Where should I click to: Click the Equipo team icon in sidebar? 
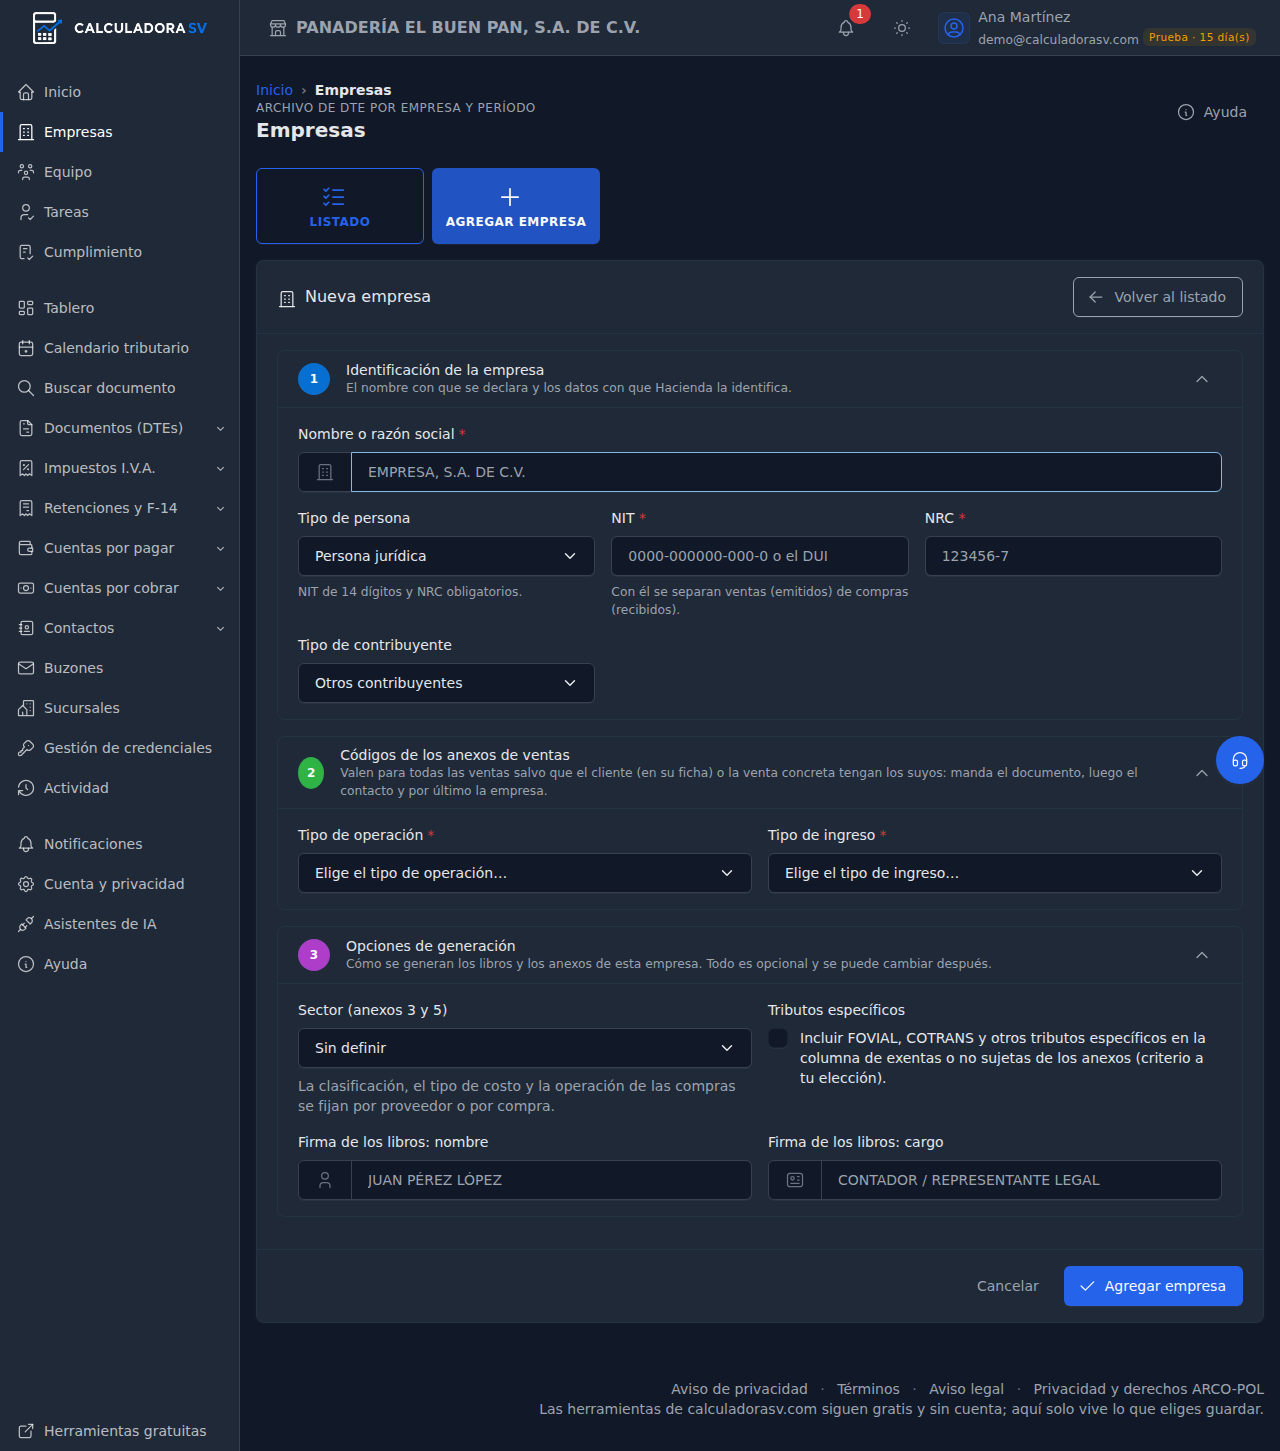pyautogui.click(x=26, y=172)
